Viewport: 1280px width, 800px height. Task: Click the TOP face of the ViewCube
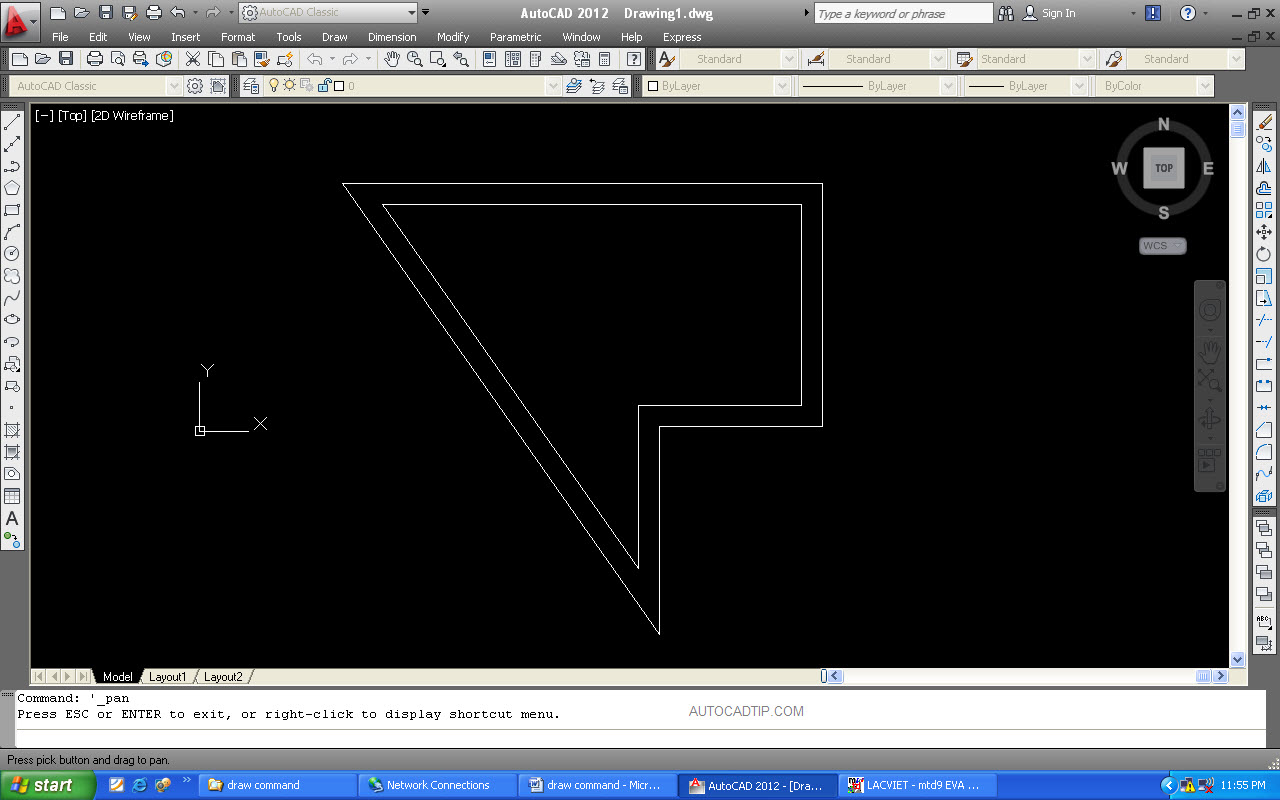(1164, 168)
